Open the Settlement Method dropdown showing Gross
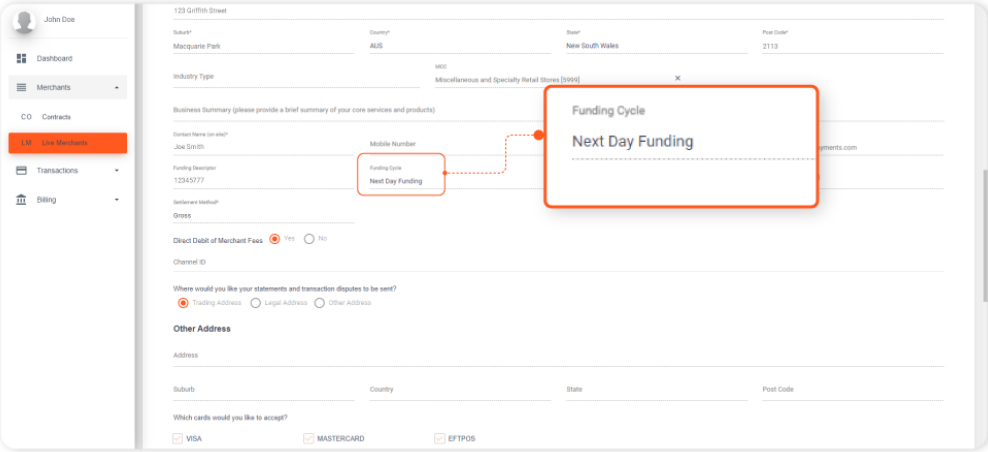The image size is (988, 452). [263, 212]
